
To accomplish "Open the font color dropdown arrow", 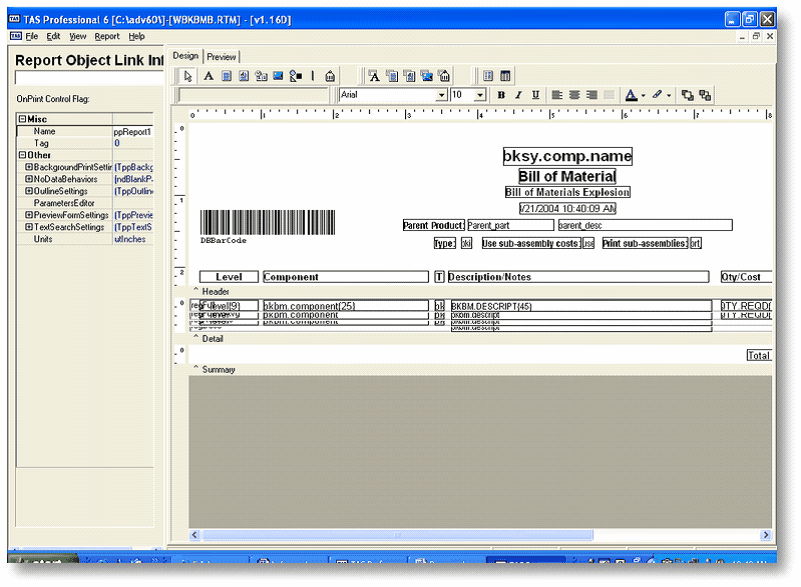I will tap(643, 96).
